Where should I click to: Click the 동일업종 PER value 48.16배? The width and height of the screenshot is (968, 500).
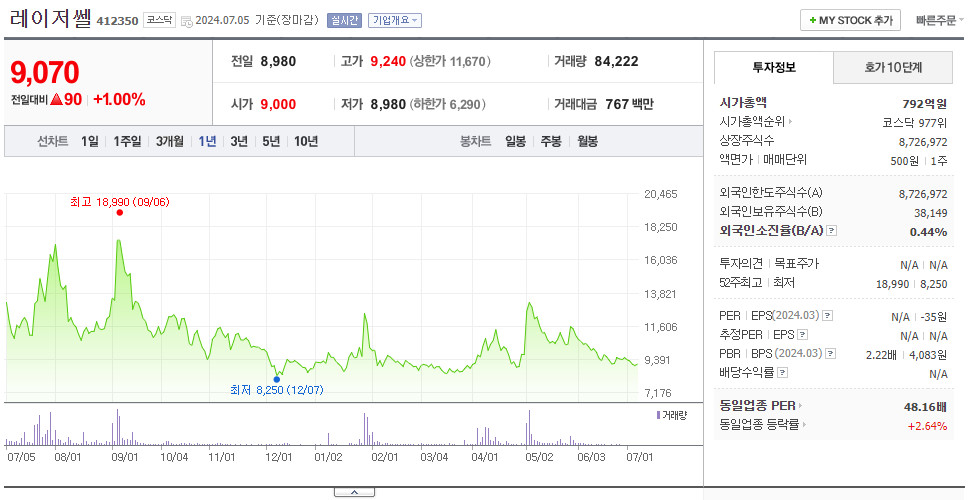(925, 406)
